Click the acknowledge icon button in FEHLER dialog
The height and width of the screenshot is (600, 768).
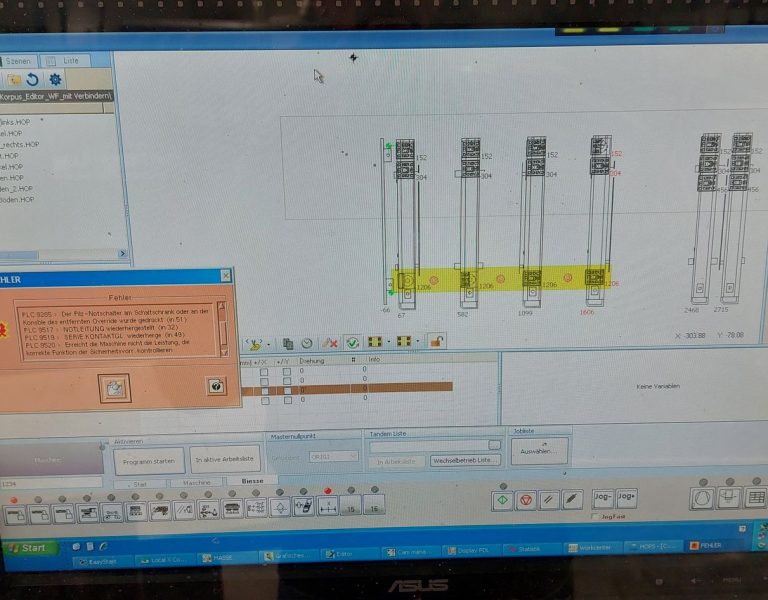pyautogui.click(x=115, y=388)
